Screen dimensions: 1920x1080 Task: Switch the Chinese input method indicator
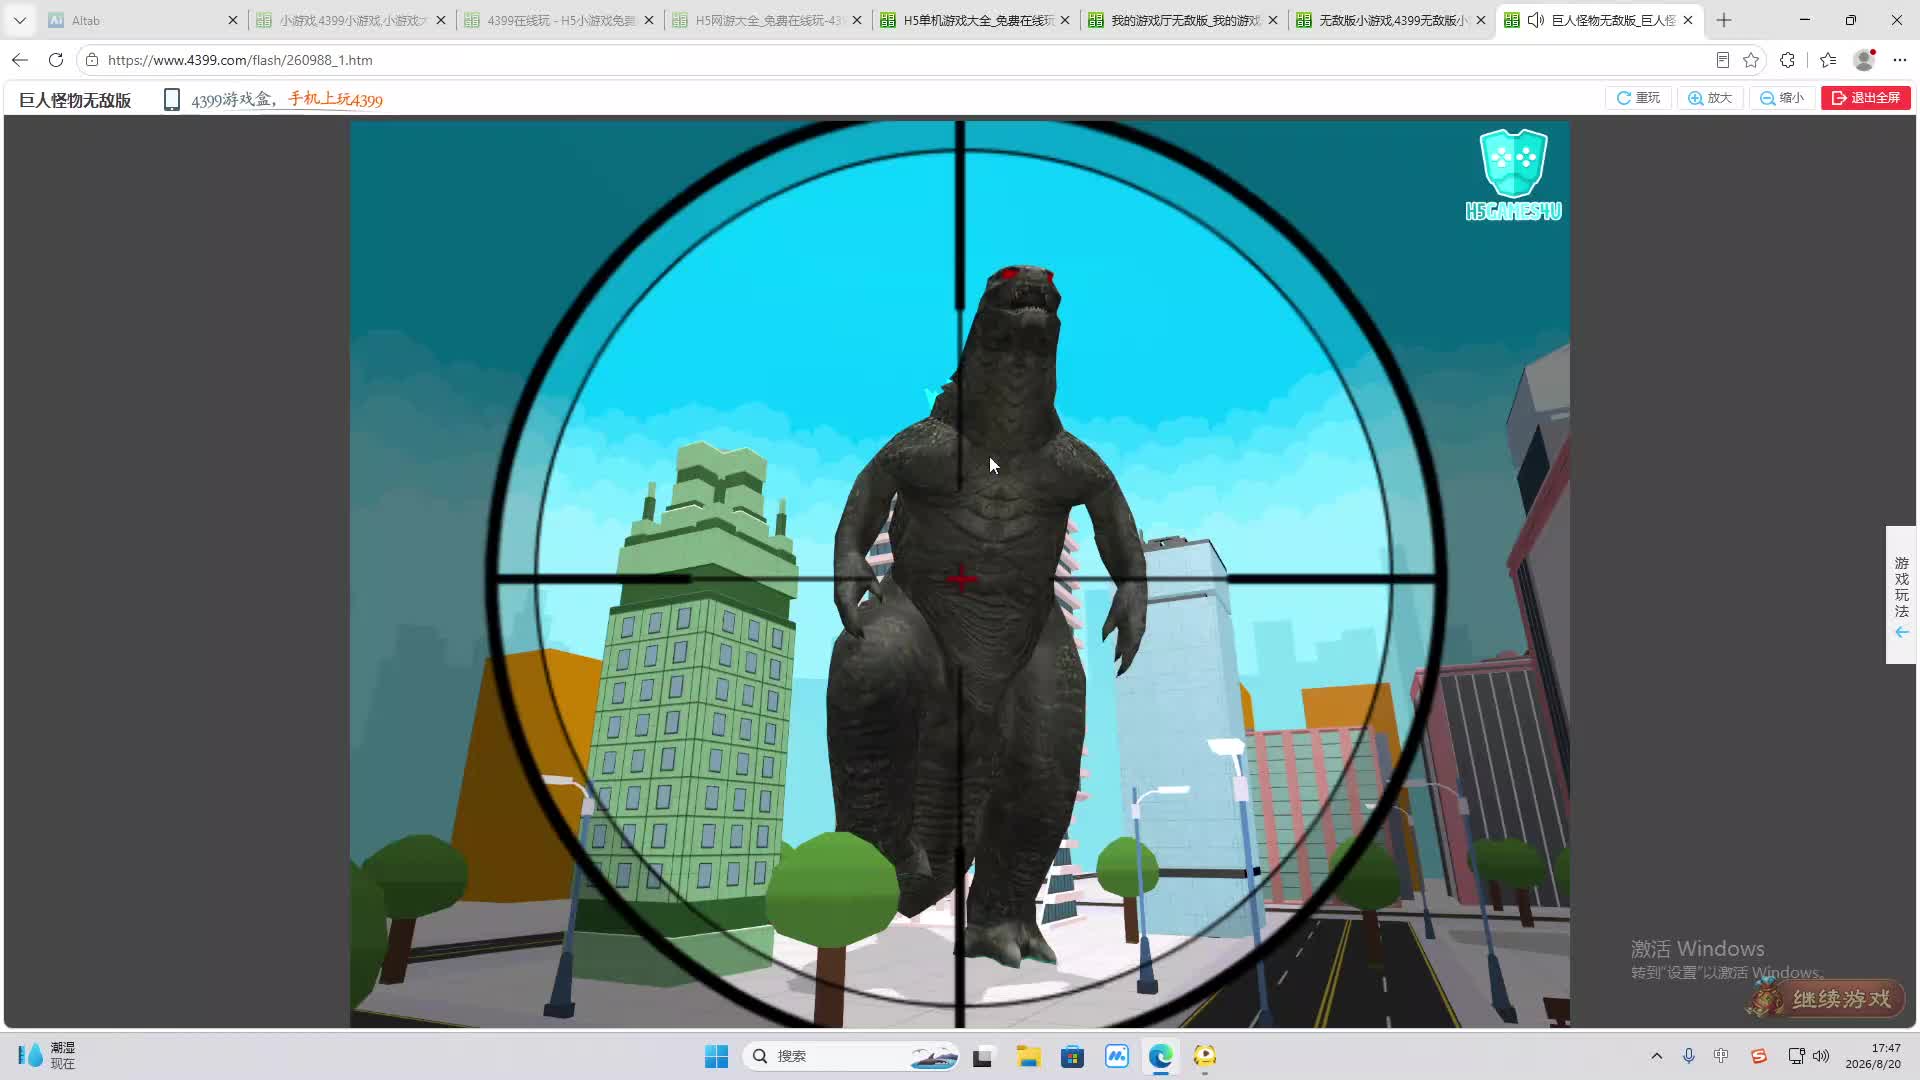1721,1056
